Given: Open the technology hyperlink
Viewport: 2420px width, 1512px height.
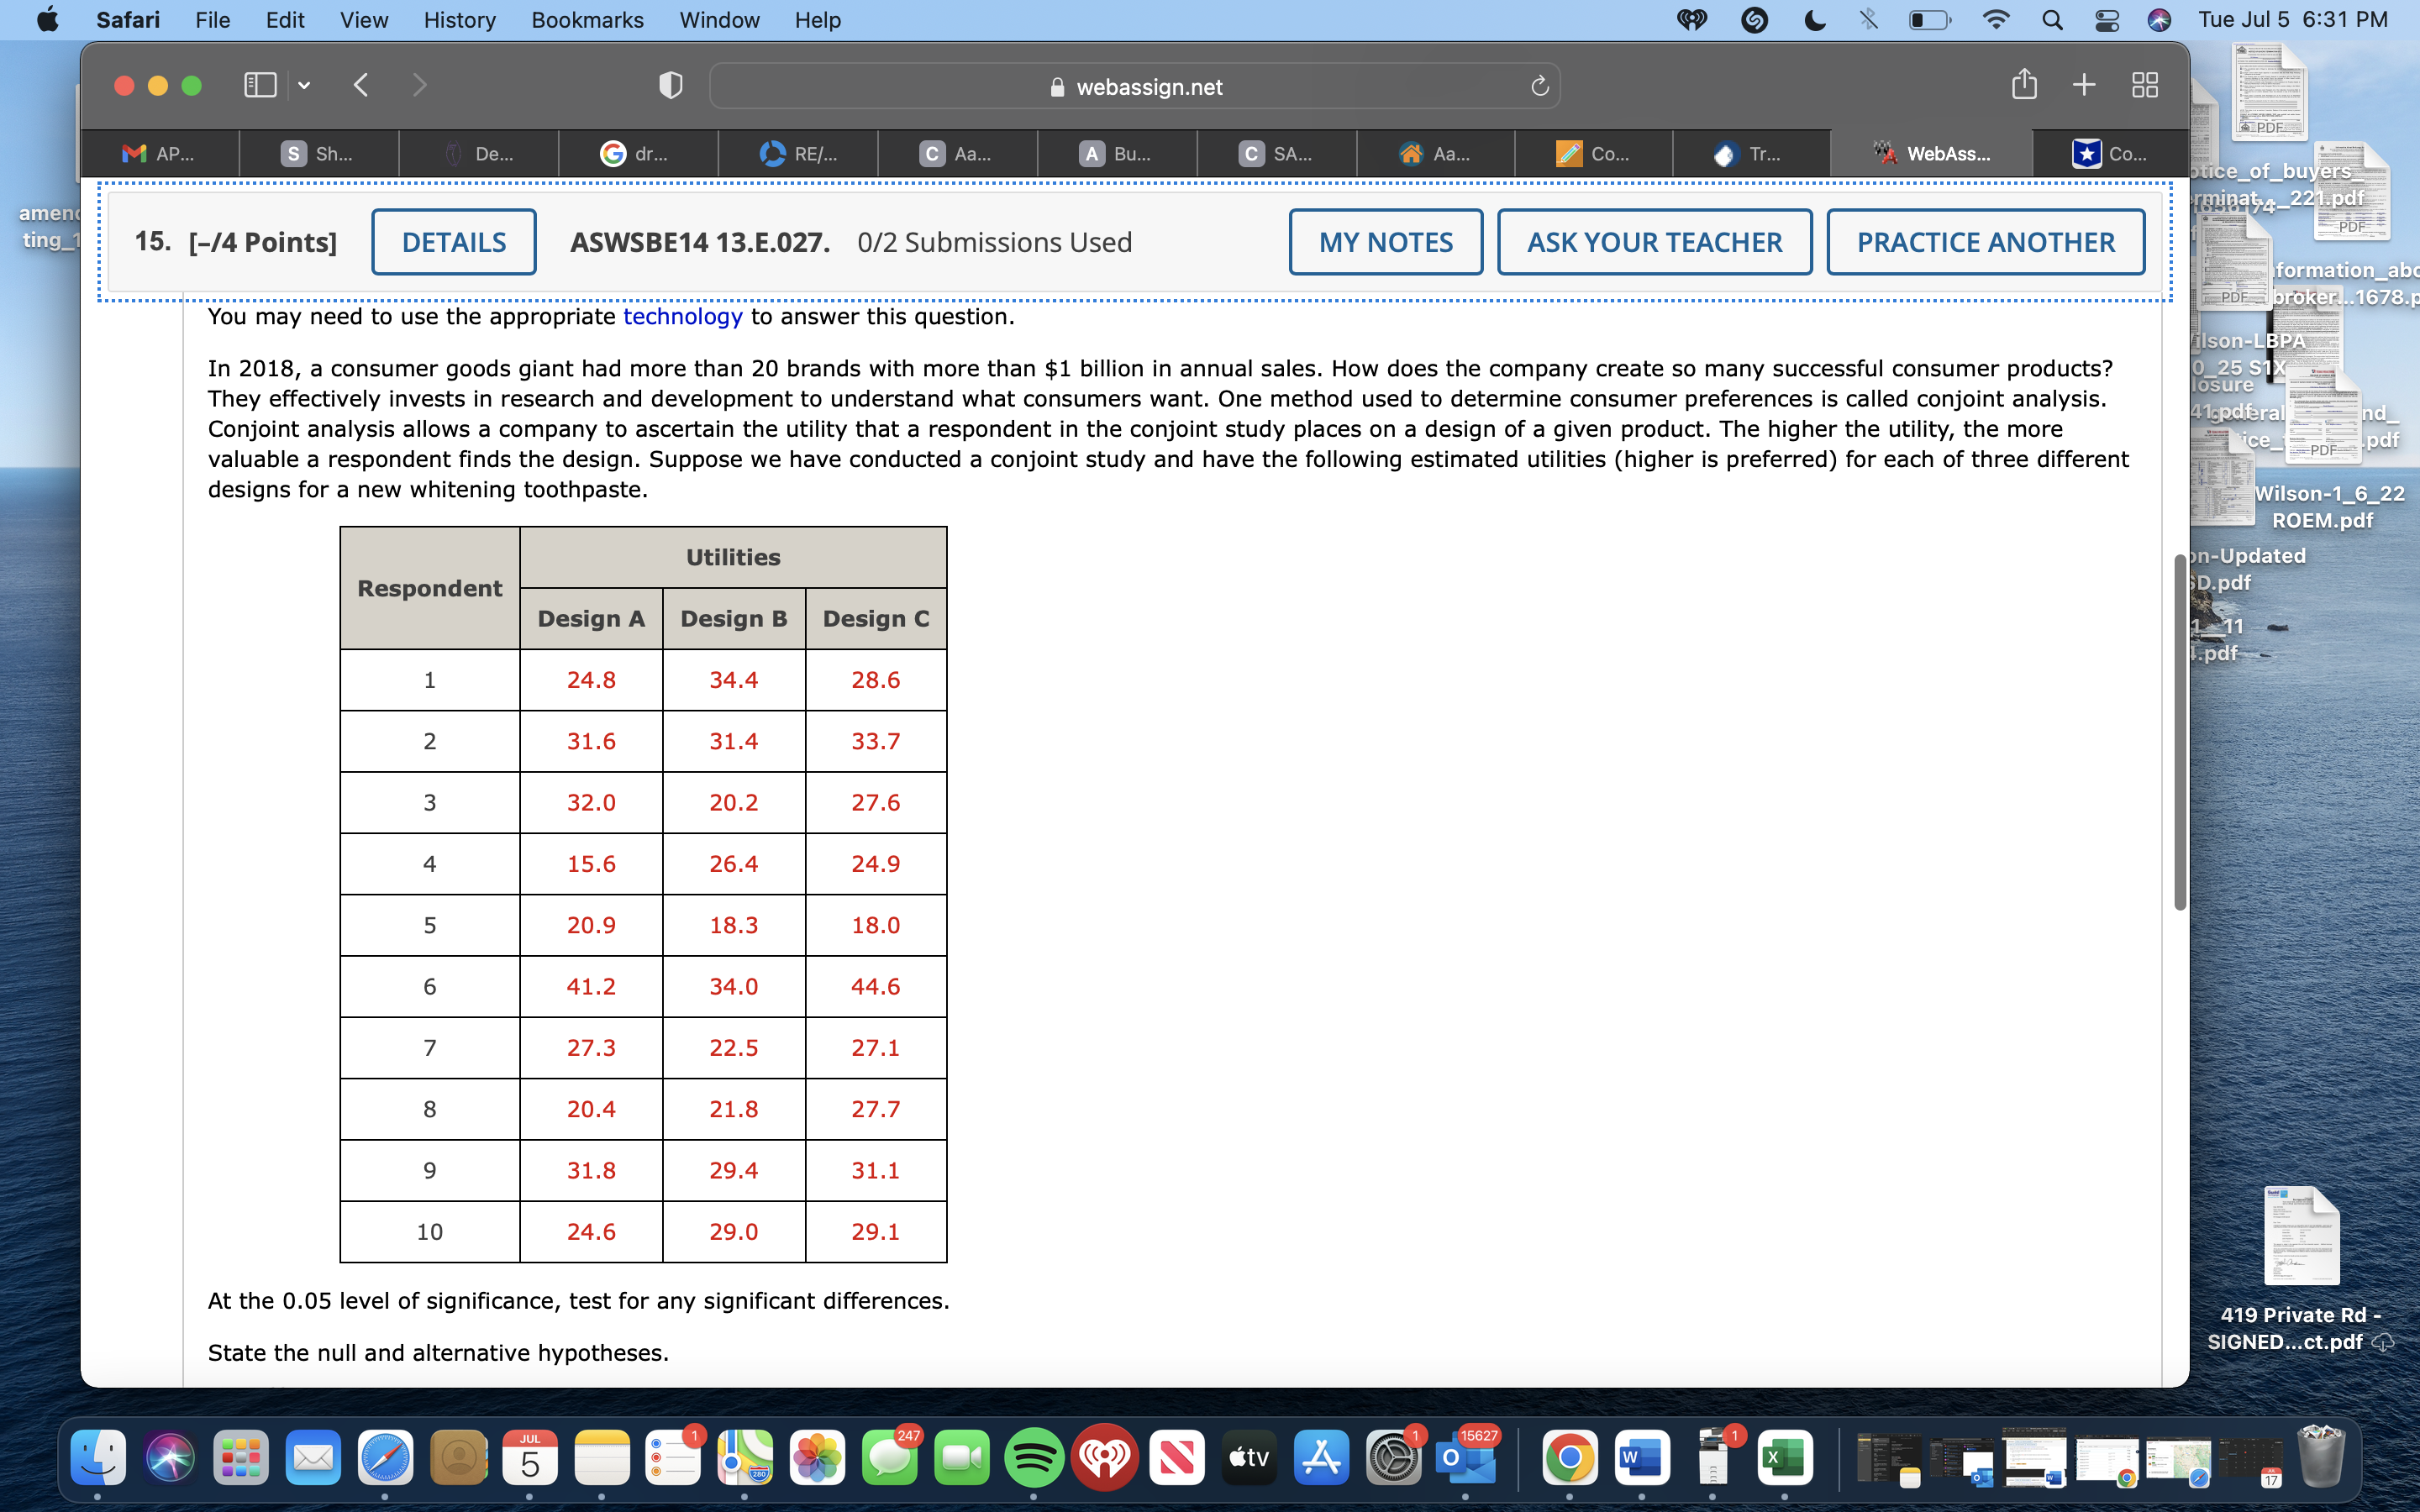Looking at the screenshot, I should (682, 317).
